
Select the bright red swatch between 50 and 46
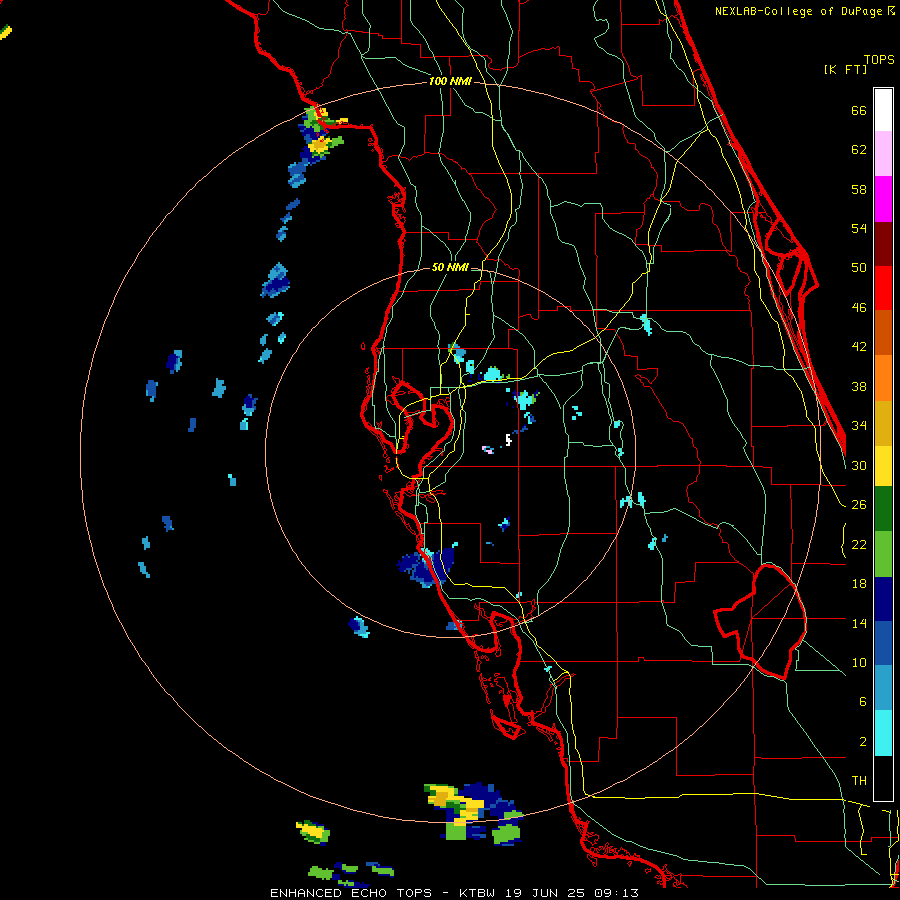coord(883,288)
